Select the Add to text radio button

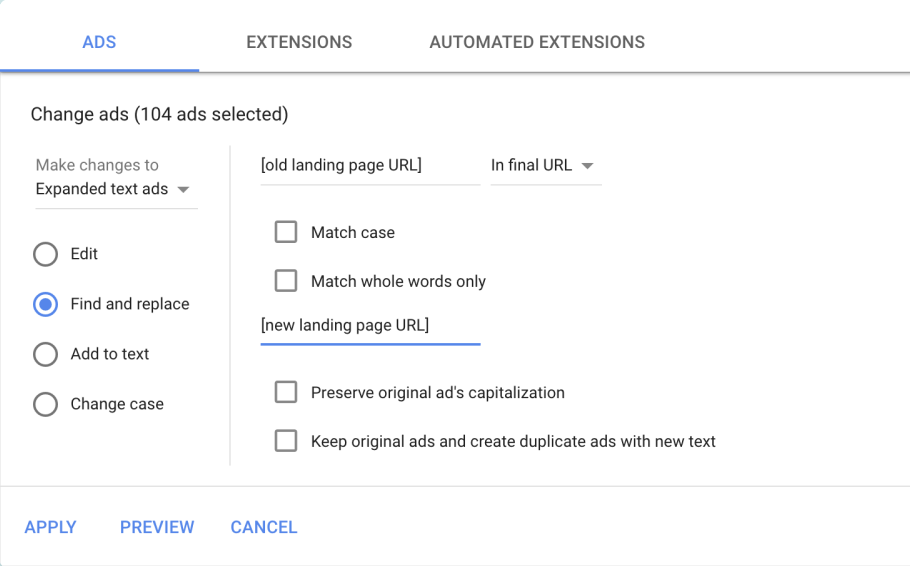click(46, 354)
